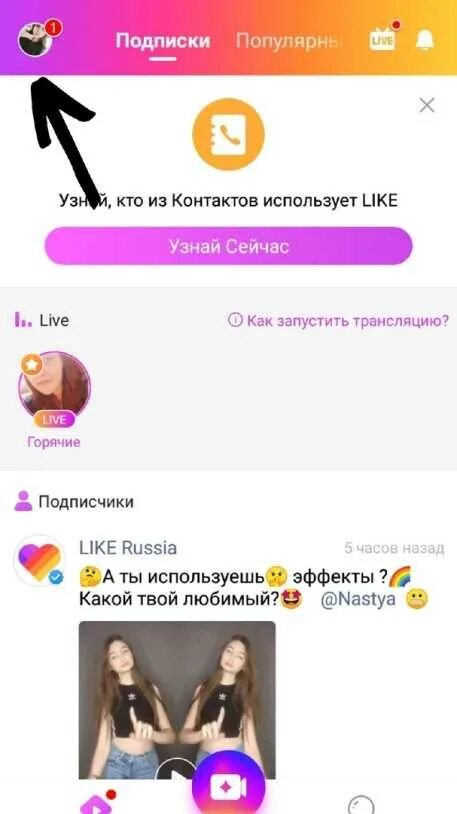Tap the Узнай Сейчас button
The height and width of the screenshot is (814, 457).
pos(228,246)
